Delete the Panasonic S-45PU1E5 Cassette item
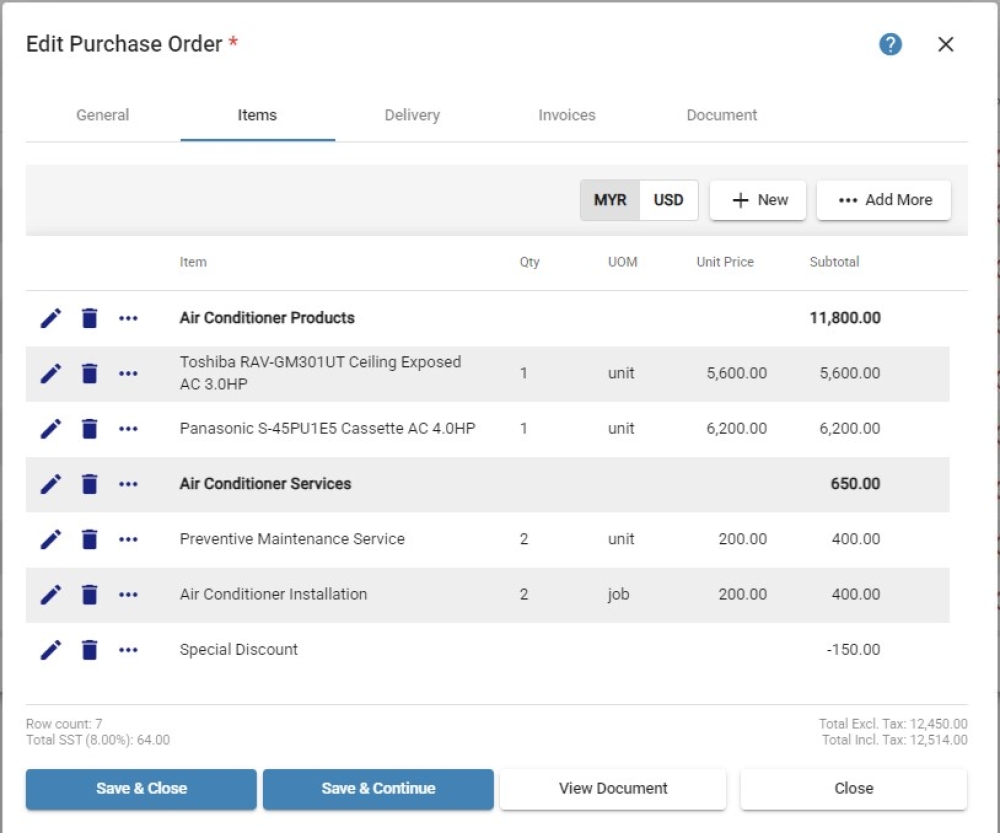The height and width of the screenshot is (833, 1000). point(90,429)
